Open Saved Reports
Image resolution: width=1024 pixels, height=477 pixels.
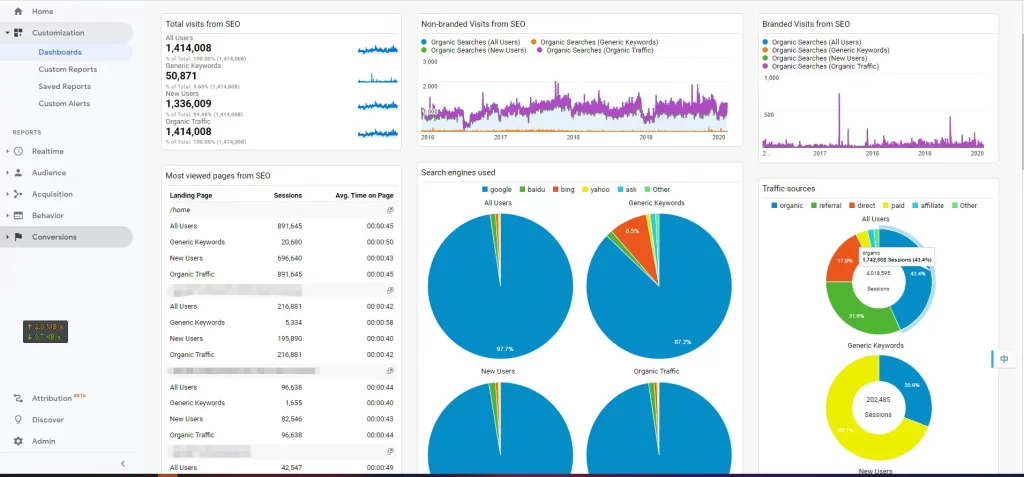click(65, 86)
